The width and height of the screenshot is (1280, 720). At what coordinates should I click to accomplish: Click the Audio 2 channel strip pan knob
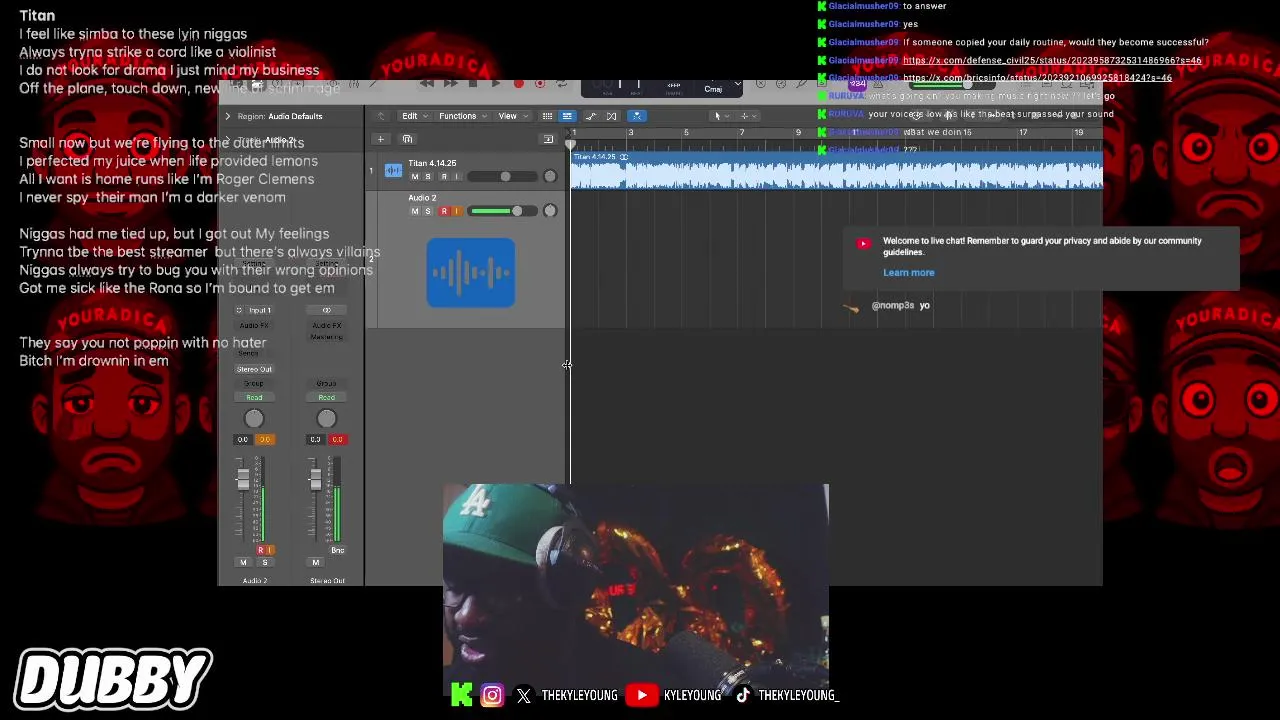[x=254, y=419]
